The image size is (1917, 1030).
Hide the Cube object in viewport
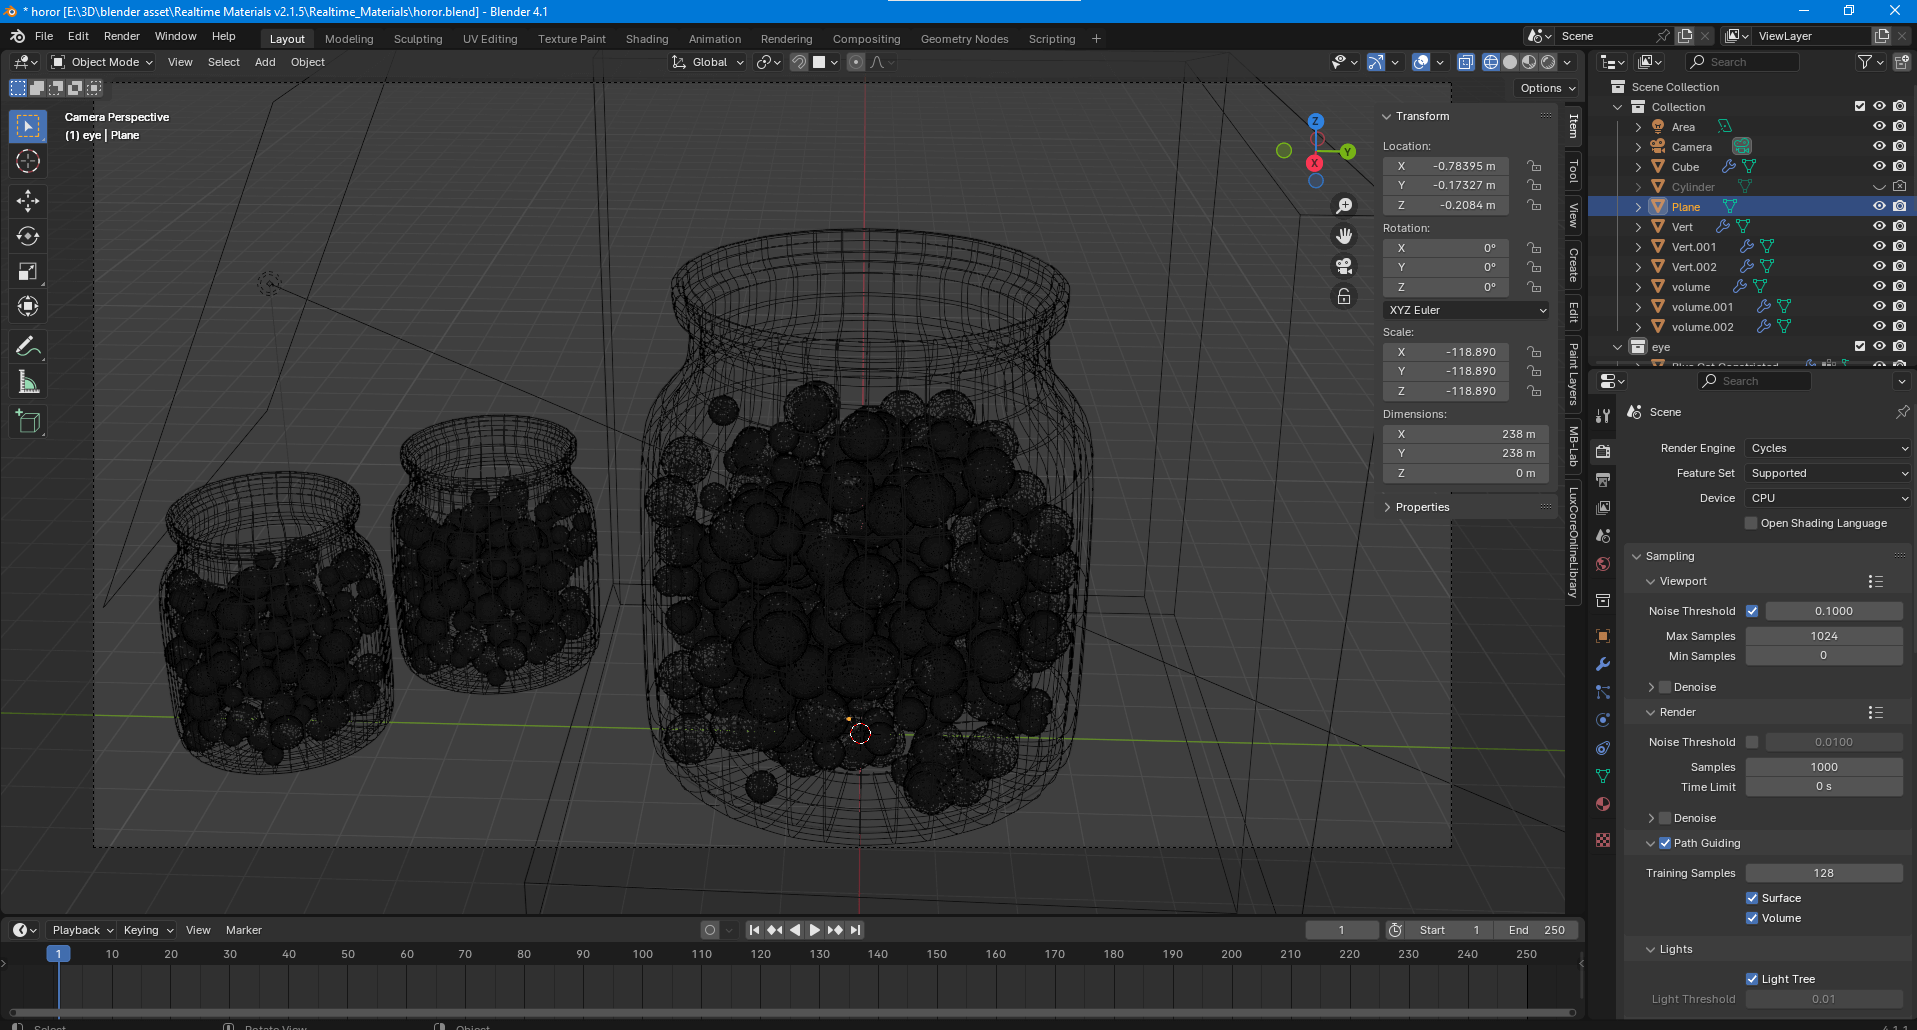1879,166
